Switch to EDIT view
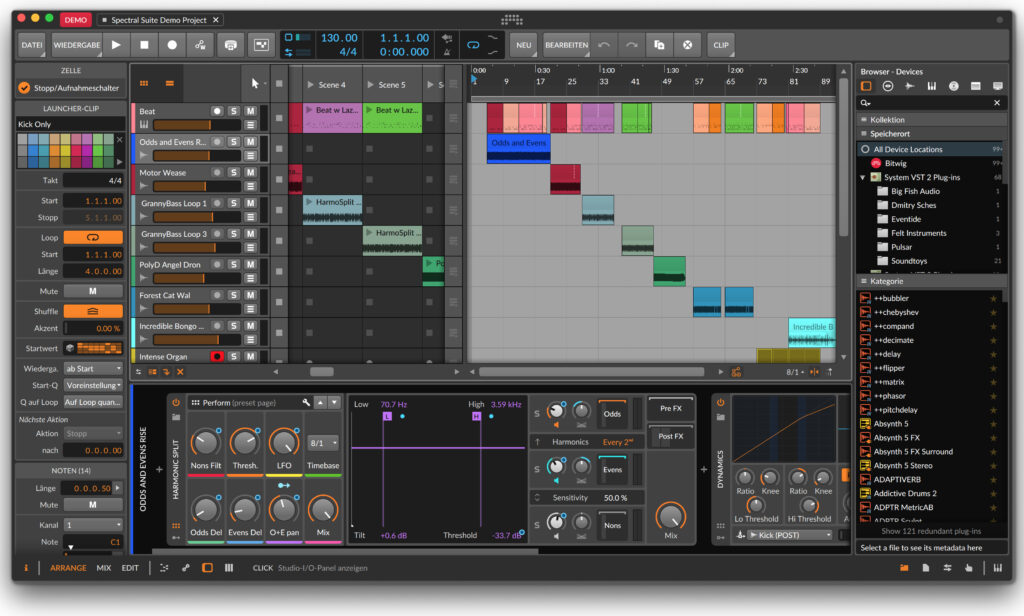The width and height of the screenshot is (1024, 616). [130, 568]
